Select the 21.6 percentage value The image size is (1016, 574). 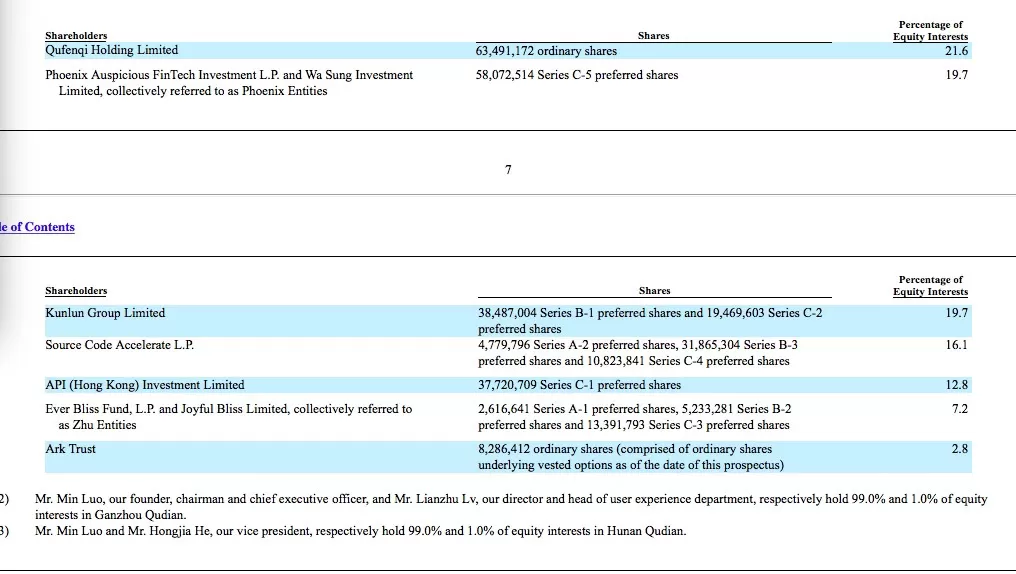coord(956,51)
